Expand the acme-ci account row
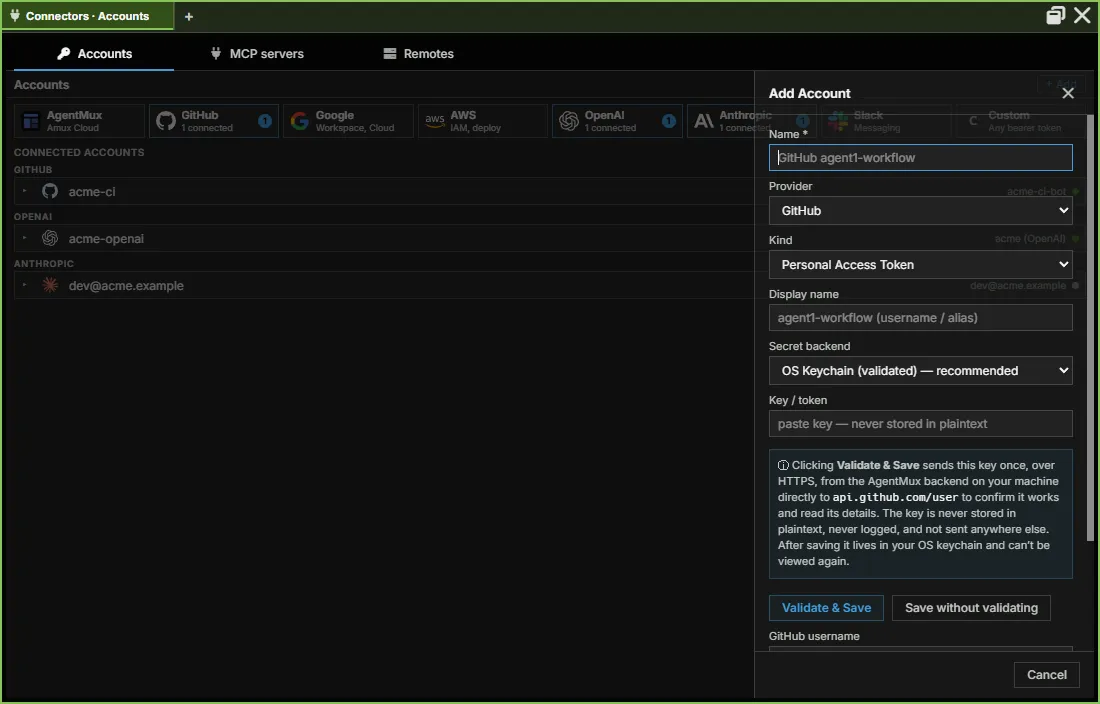This screenshot has height=704, width=1100. [25, 191]
